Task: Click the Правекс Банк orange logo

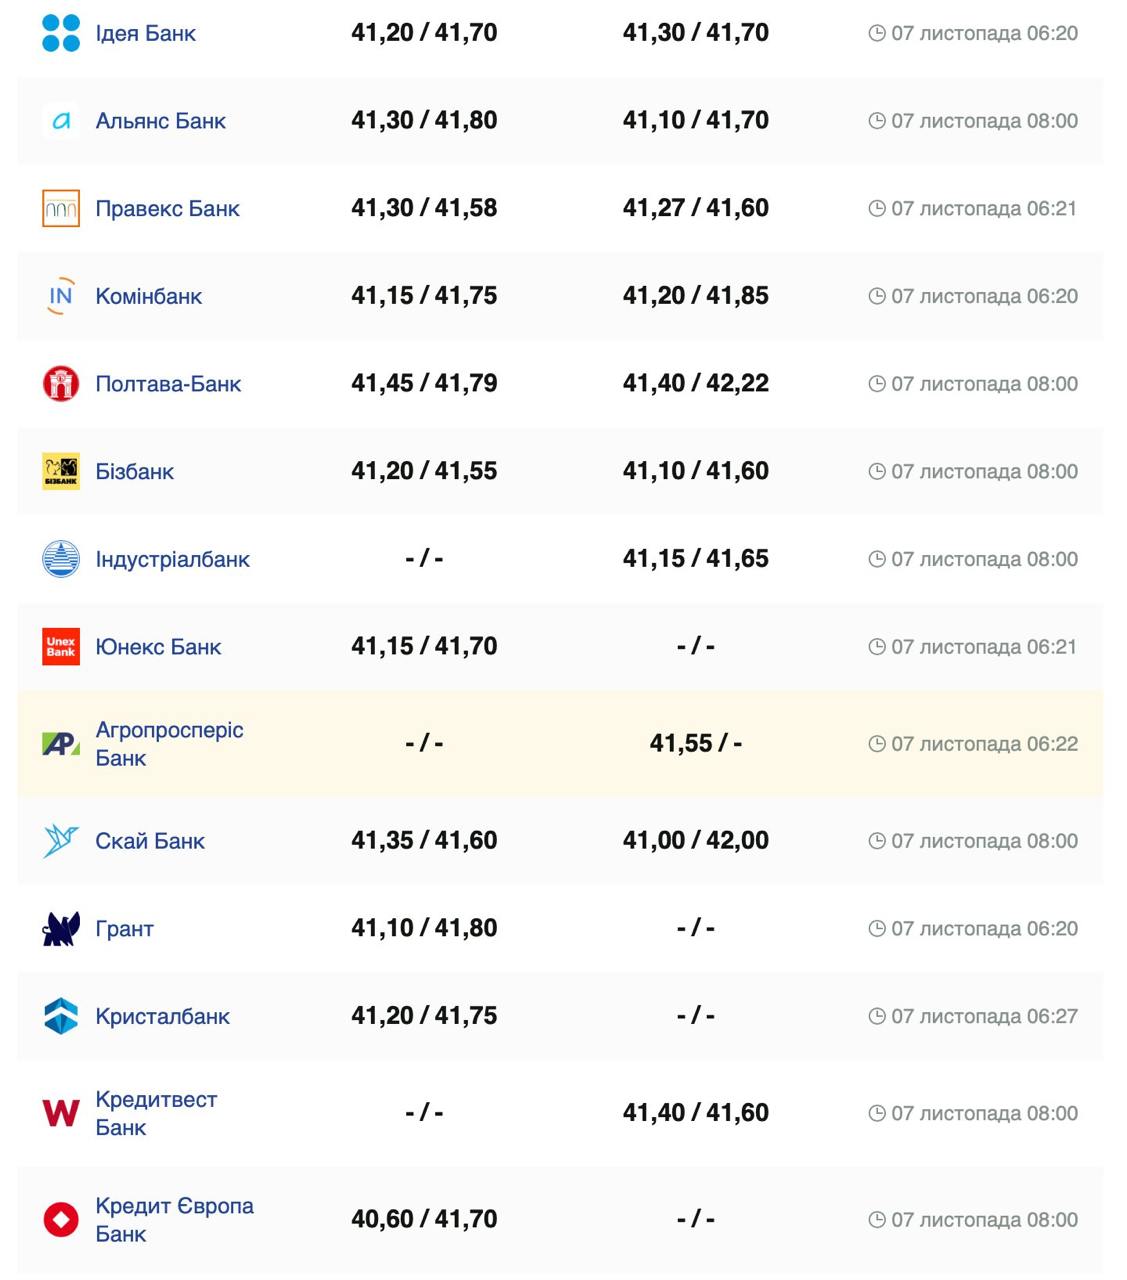Action: click(61, 209)
